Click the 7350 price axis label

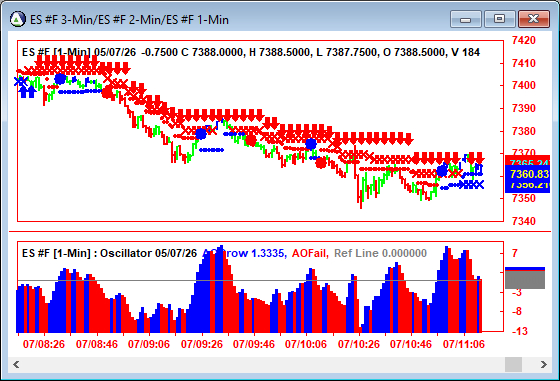(x=524, y=198)
